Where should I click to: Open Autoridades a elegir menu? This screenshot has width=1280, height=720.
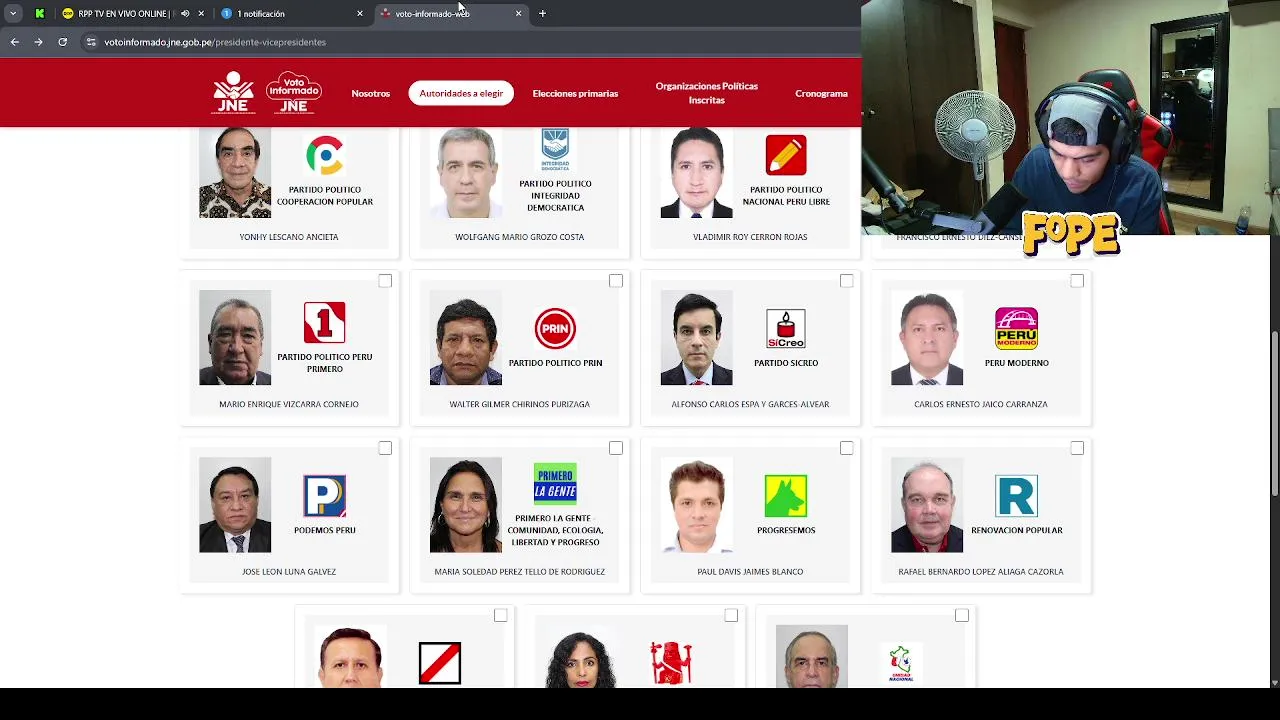tap(461, 93)
